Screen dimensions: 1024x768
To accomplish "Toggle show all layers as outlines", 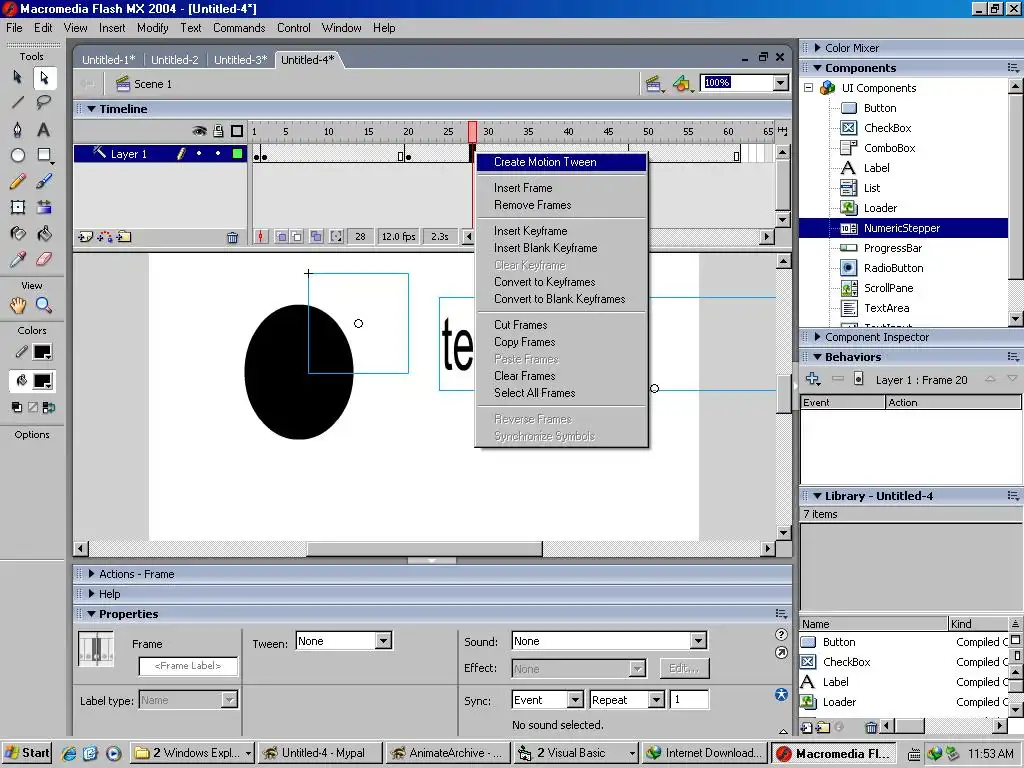I will 237,131.
